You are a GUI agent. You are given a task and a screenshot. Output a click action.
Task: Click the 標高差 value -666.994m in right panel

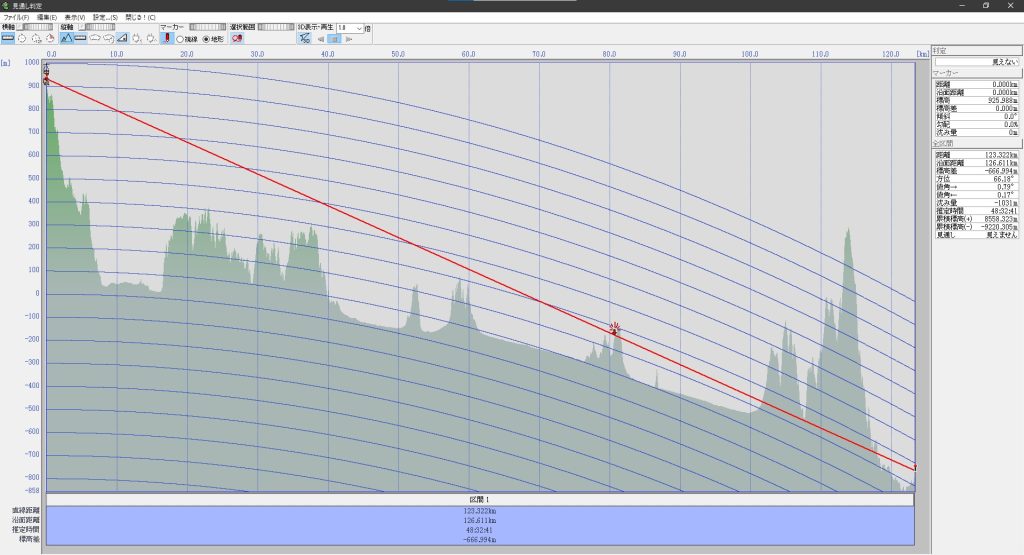pyautogui.click(x=1001, y=170)
